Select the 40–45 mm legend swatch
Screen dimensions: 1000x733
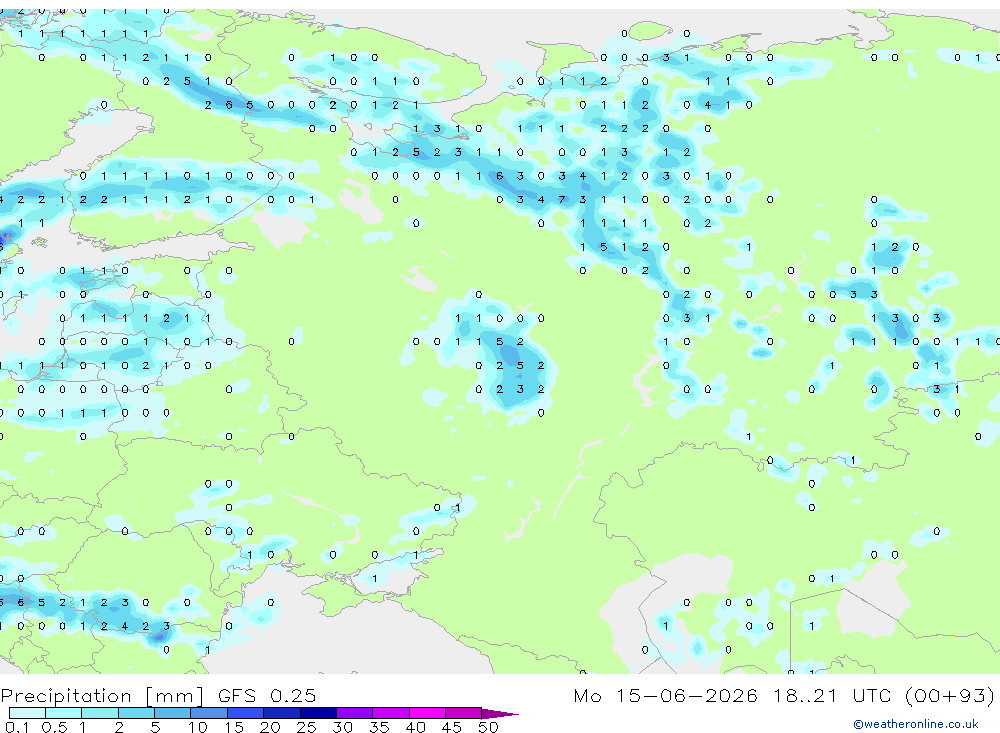point(427,713)
